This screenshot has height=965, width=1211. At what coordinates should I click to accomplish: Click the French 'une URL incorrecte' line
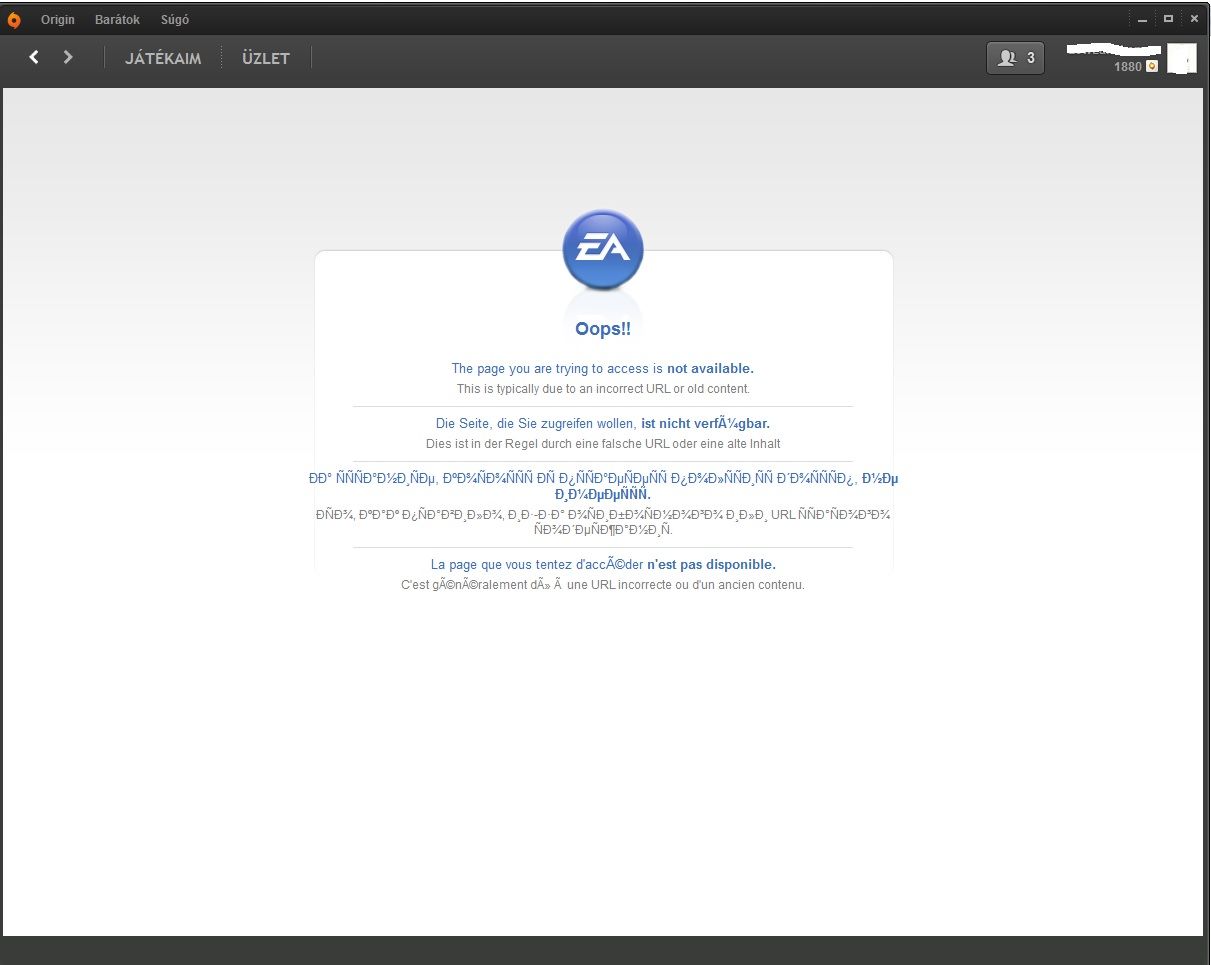pos(603,585)
